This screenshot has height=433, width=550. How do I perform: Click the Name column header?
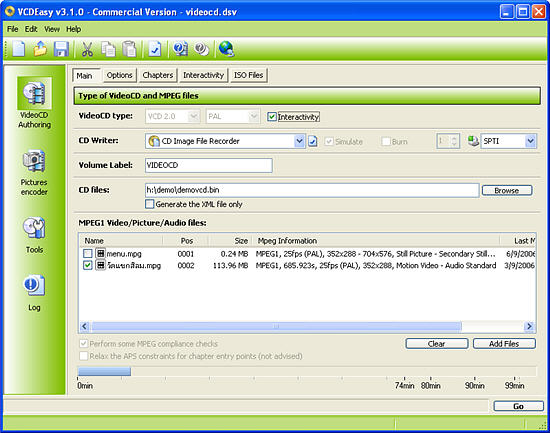[x=121, y=241]
